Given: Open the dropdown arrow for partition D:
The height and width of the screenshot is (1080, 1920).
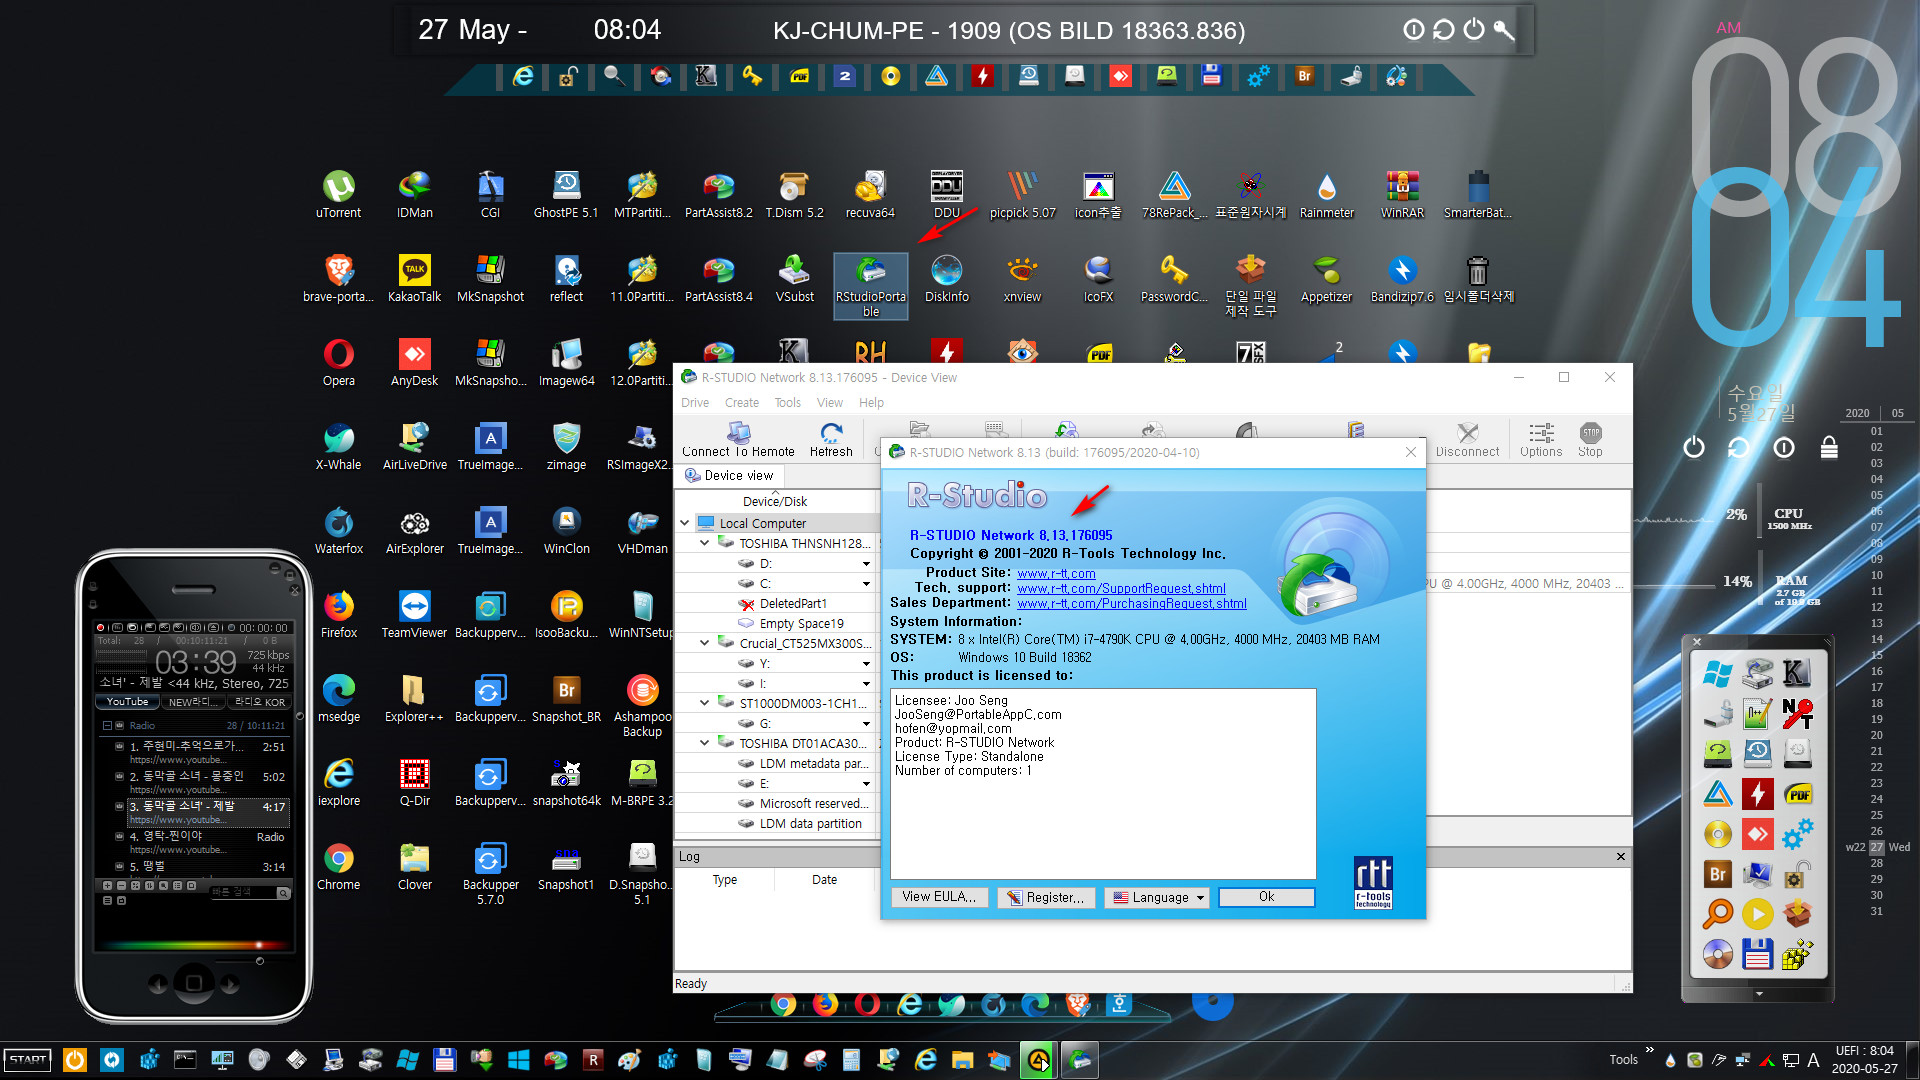Looking at the screenshot, I should click(x=866, y=564).
